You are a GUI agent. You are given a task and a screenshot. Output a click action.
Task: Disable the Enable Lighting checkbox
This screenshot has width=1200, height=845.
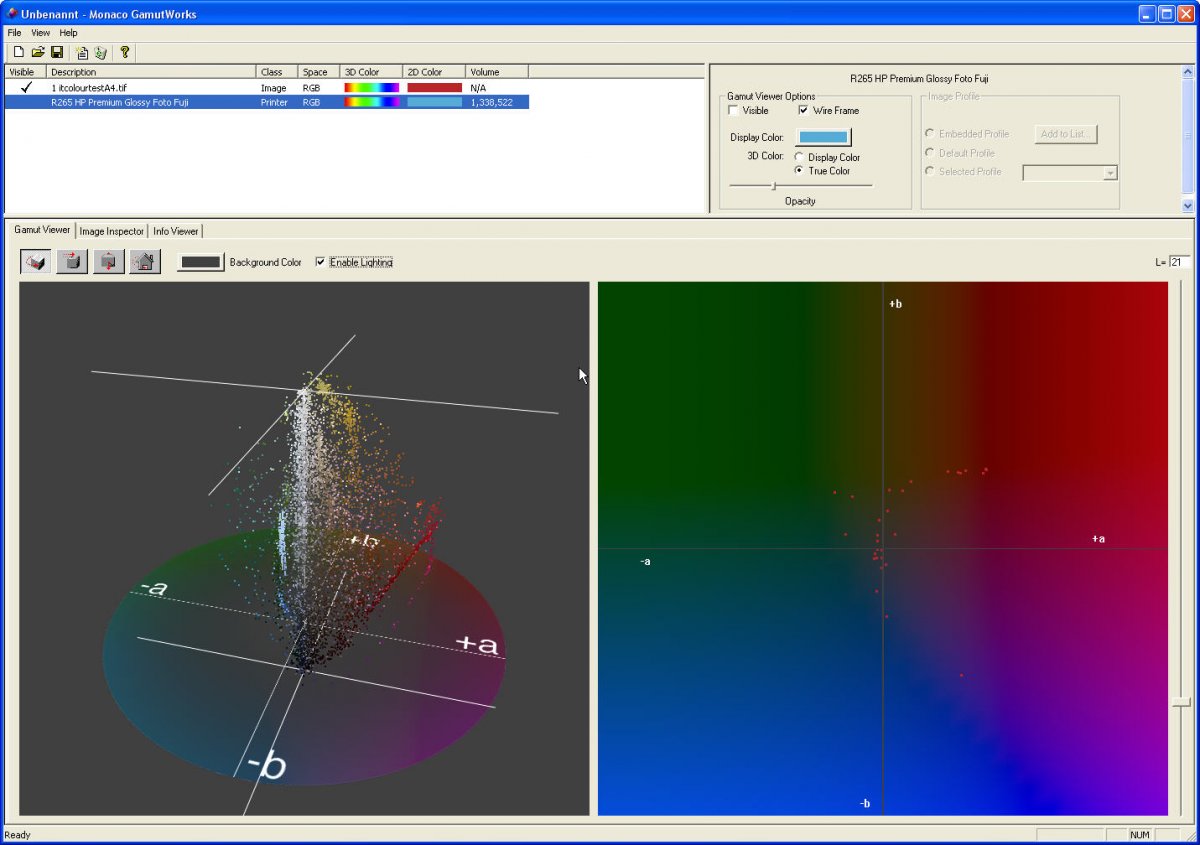pos(320,262)
